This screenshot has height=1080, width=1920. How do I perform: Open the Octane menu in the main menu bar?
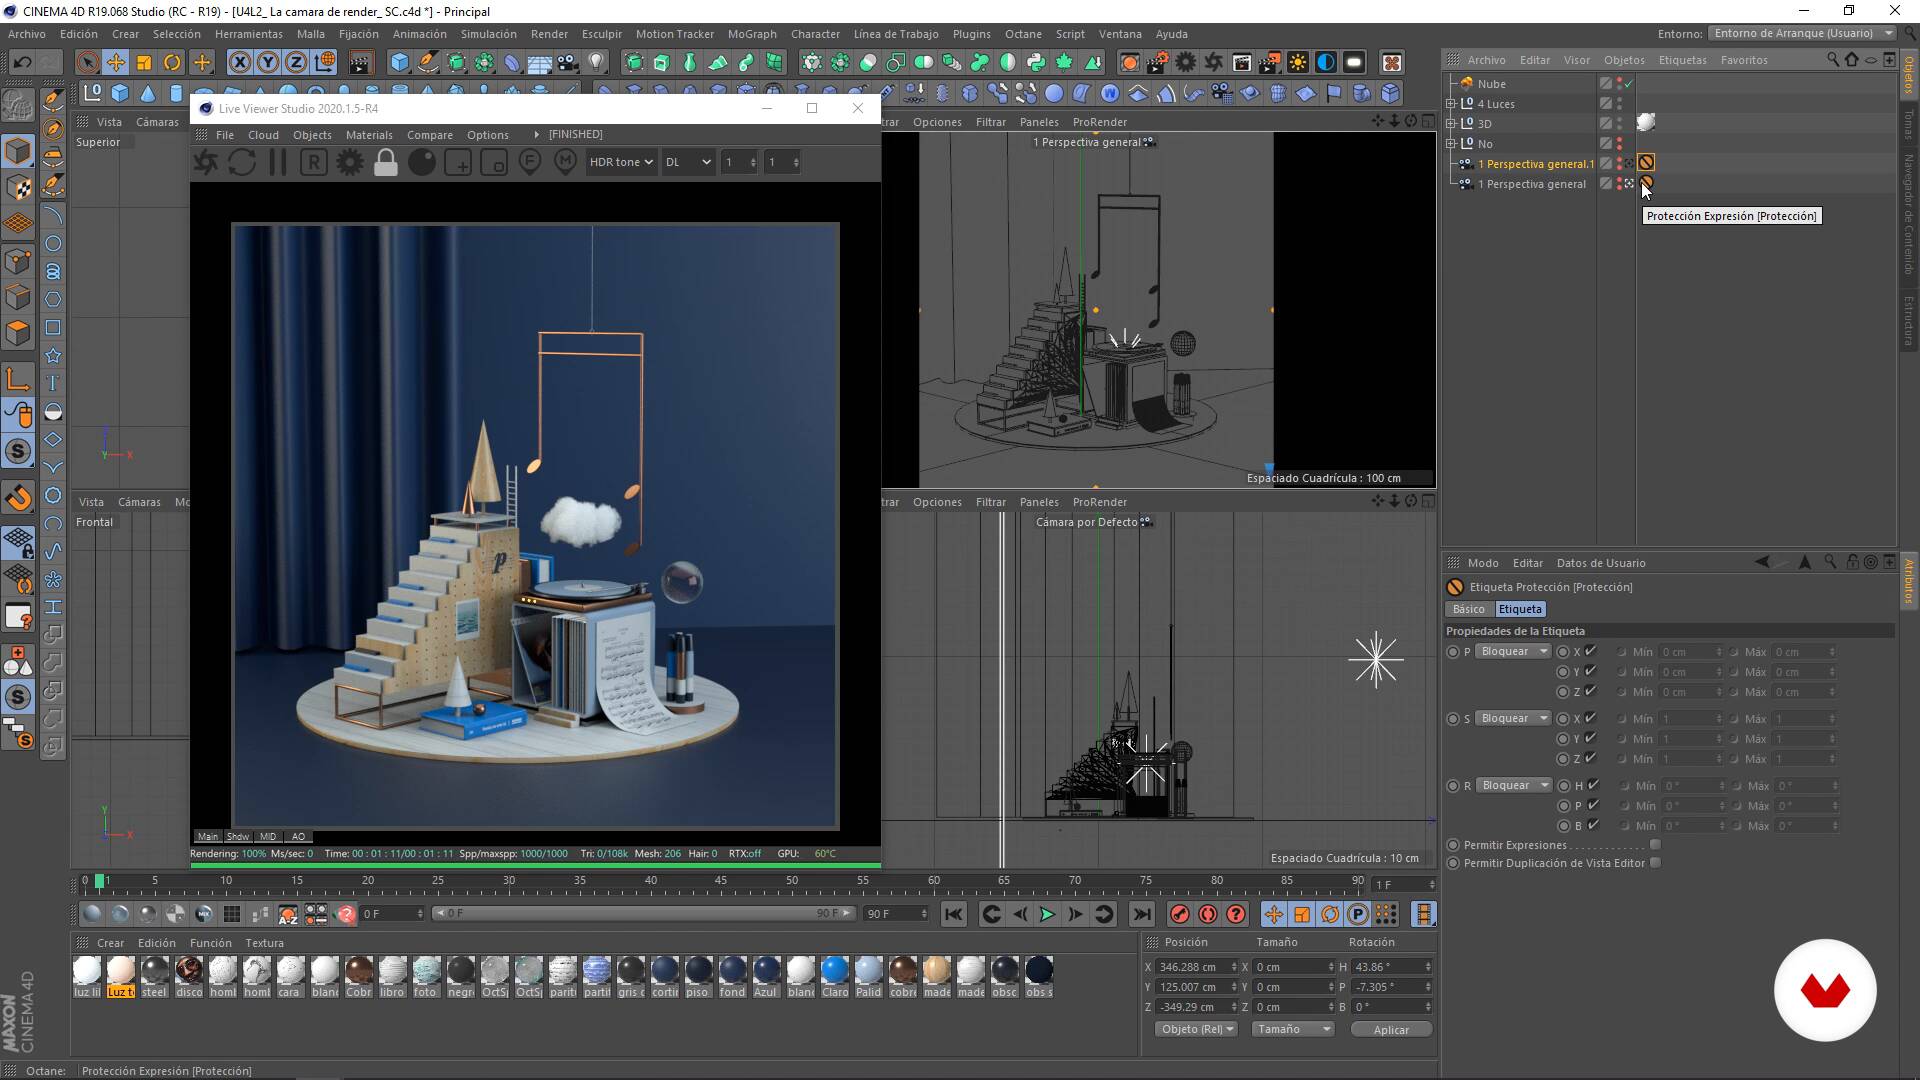tap(1023, 34)
